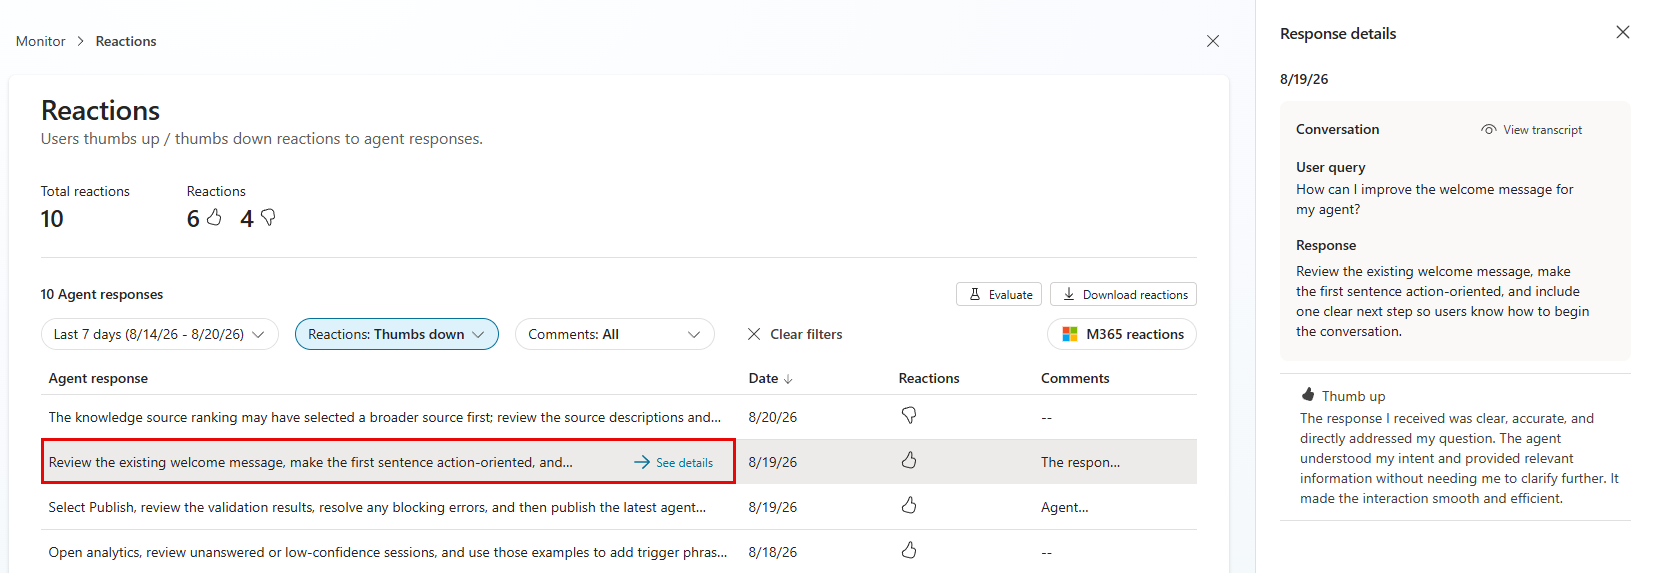This screenshot has height=573, width=1654.
Task: Click the 8/19/26 date in Response details
Action: (x=1304, y=79)
